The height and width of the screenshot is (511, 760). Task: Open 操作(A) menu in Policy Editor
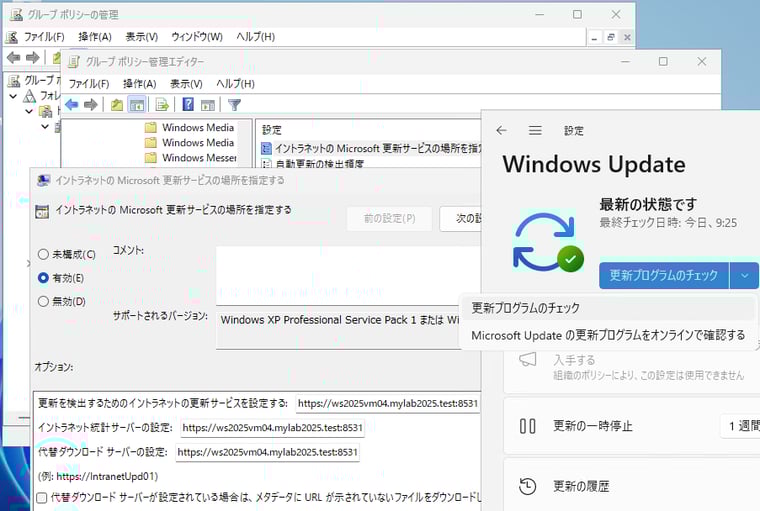coord(140,83)
